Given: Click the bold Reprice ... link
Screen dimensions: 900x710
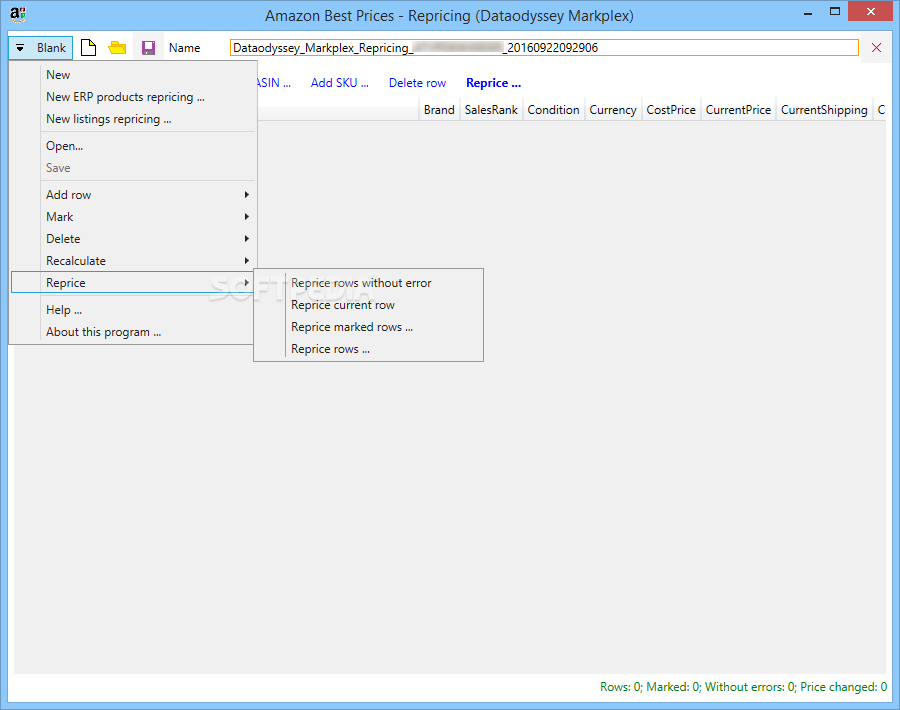Looking at the screenshot, I should (494, 83).
